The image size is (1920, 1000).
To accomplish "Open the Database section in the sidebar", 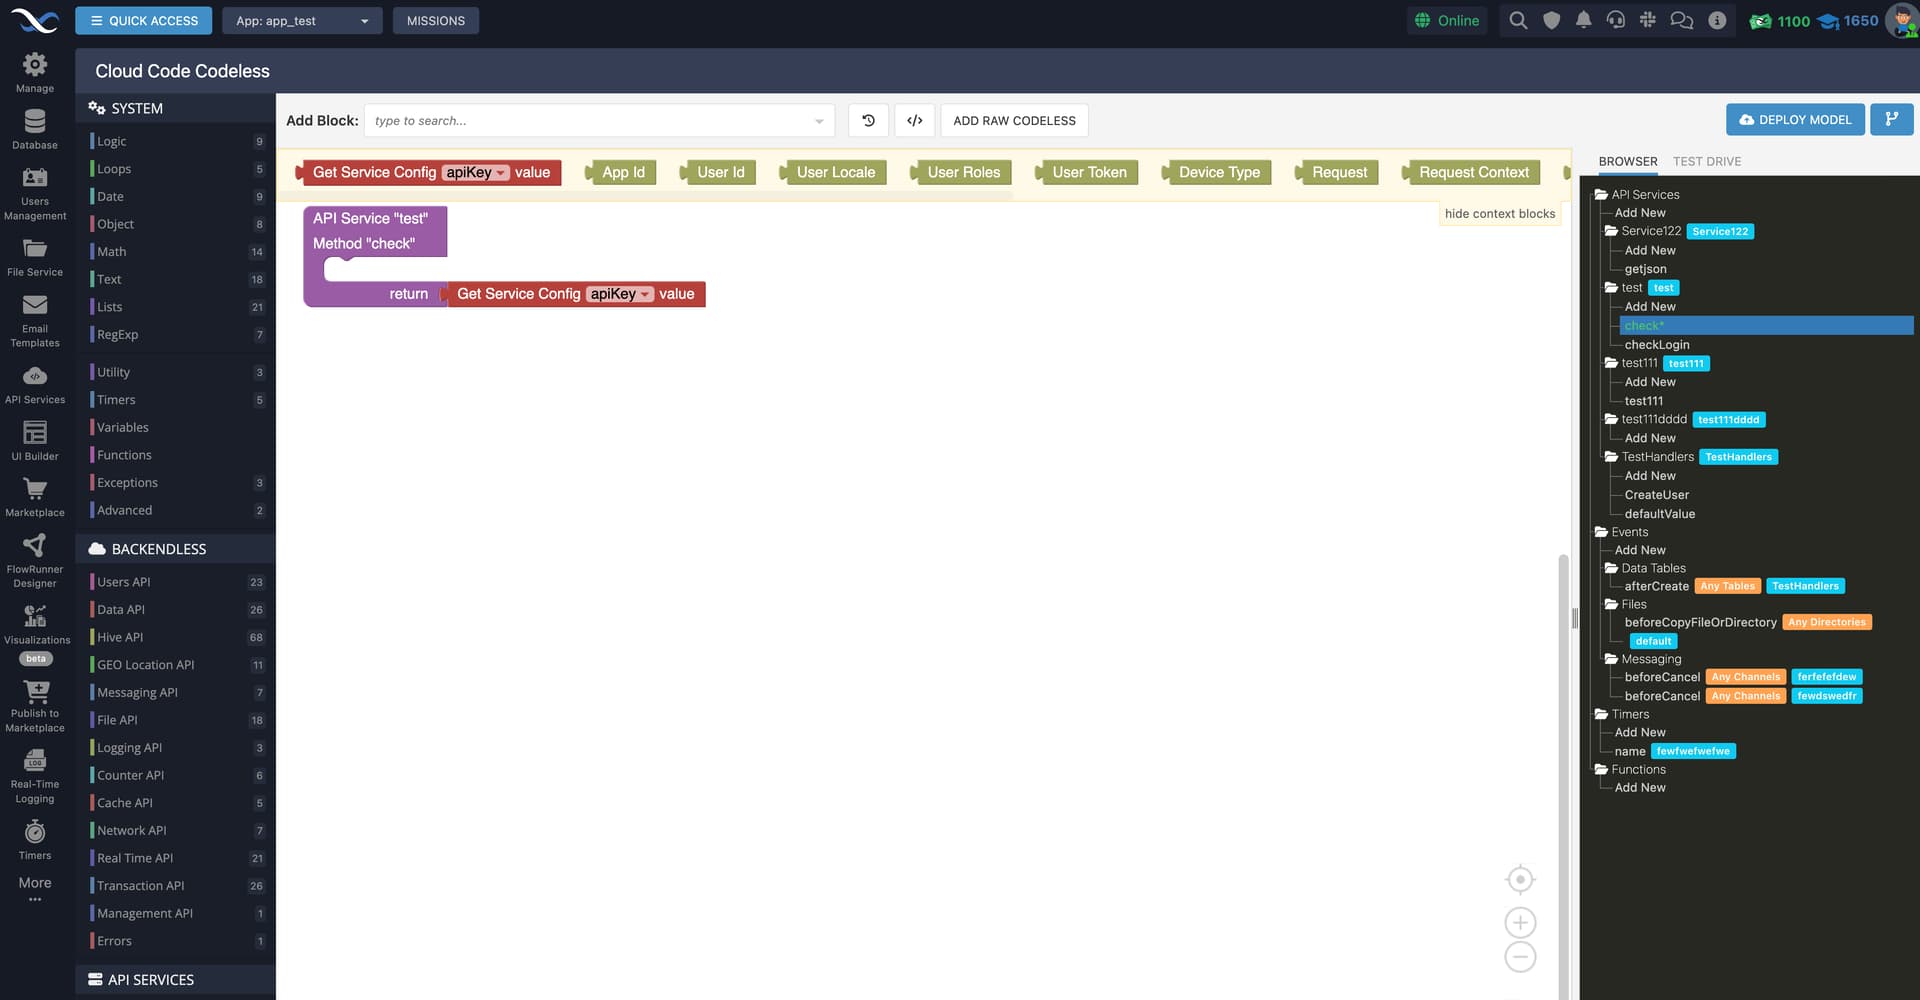I will [x=35, y=128].
